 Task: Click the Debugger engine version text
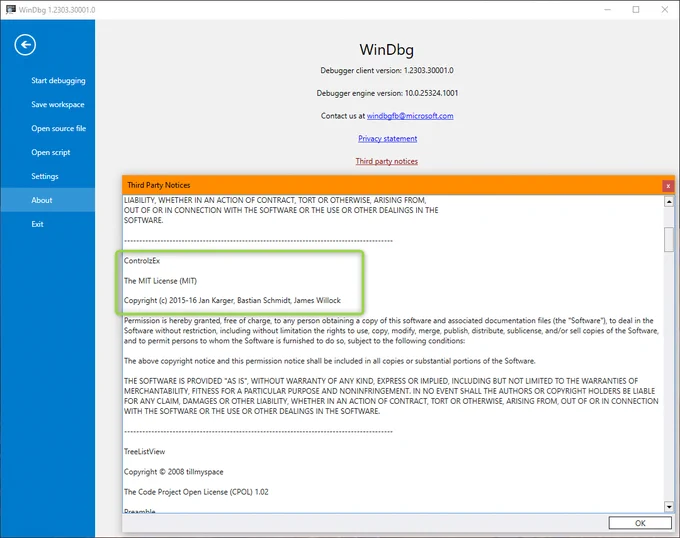pos(387,93)
